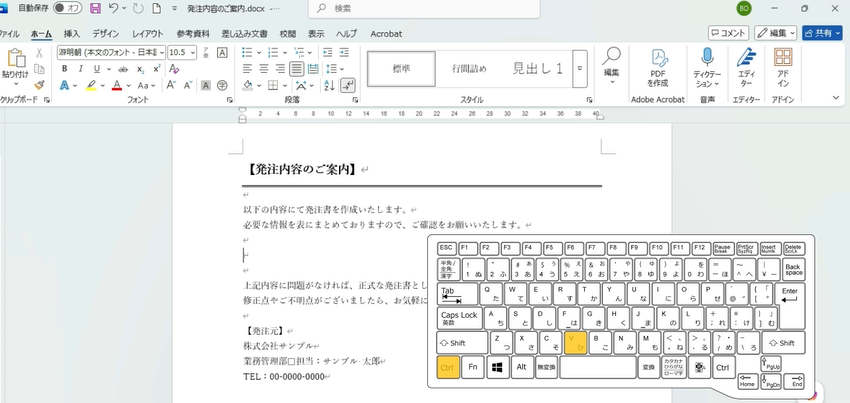Toggle strikethrough formatting
This screenshot has height=403, width=850.
point(123,69)
